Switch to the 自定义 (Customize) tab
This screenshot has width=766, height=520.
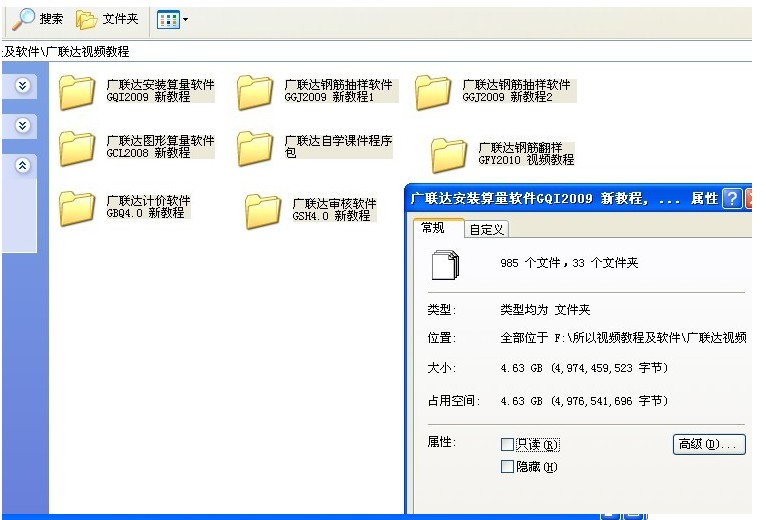487,229
